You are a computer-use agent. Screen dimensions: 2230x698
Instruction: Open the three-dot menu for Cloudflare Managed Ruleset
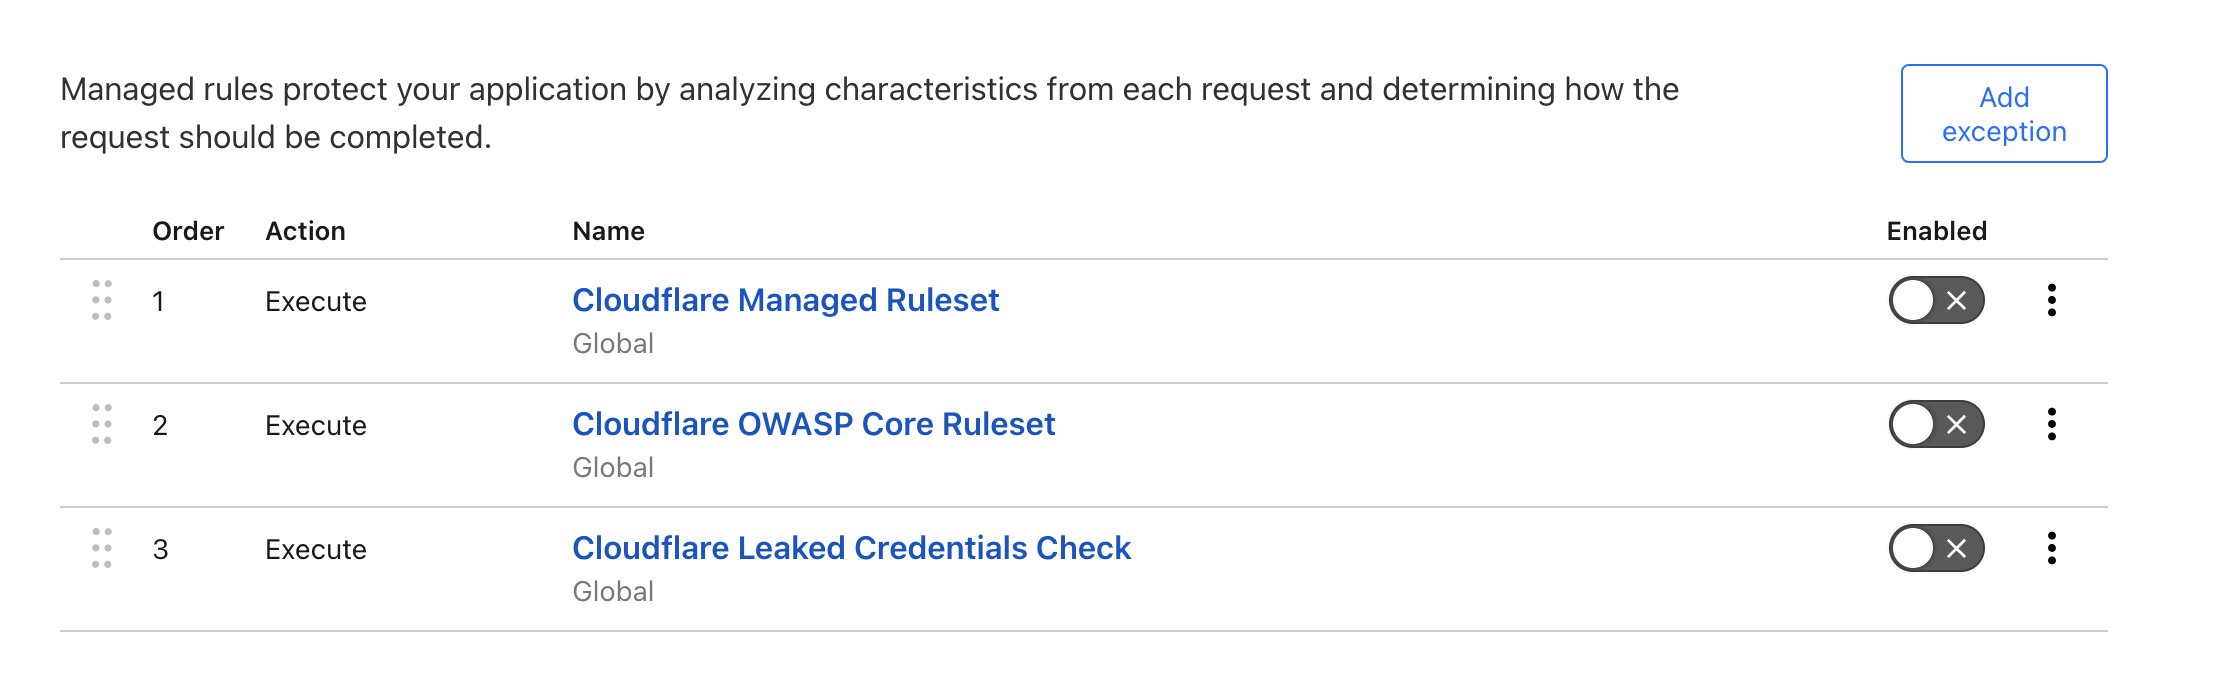(2052, 301)
